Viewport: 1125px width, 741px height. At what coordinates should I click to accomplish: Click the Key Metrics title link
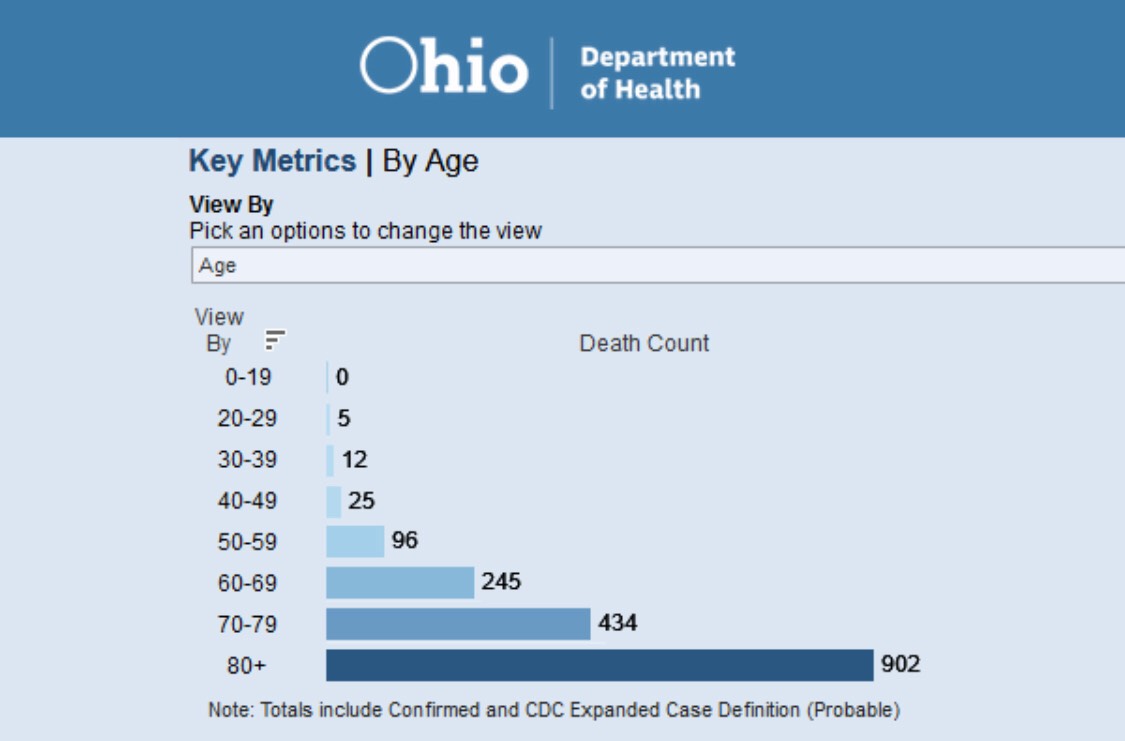coord(272,161)
